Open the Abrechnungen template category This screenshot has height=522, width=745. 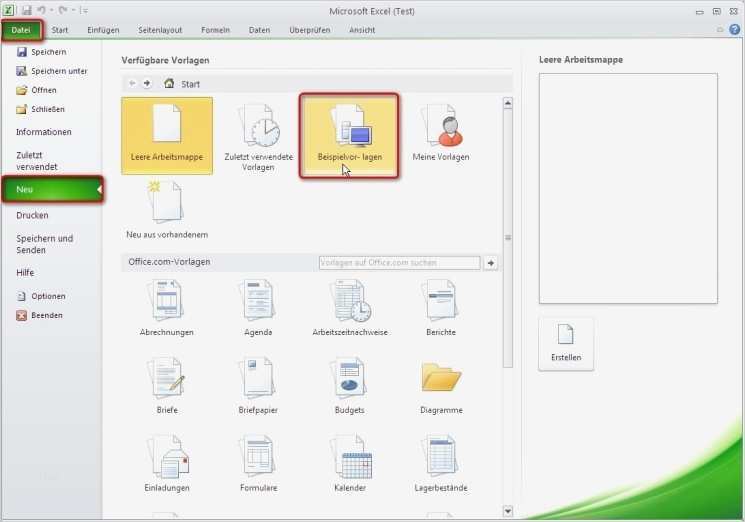[x=167, y=308]
